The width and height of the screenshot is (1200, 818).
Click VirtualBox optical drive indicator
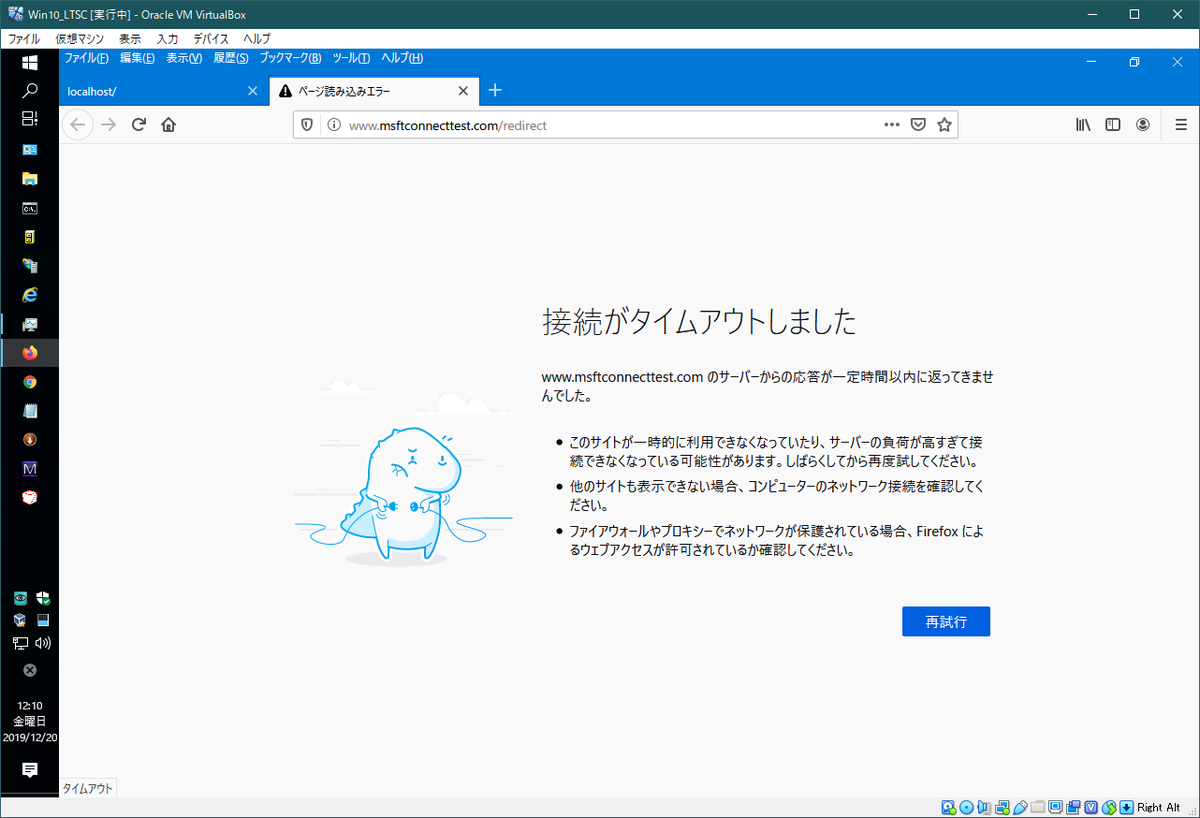[x=966, y=807]
